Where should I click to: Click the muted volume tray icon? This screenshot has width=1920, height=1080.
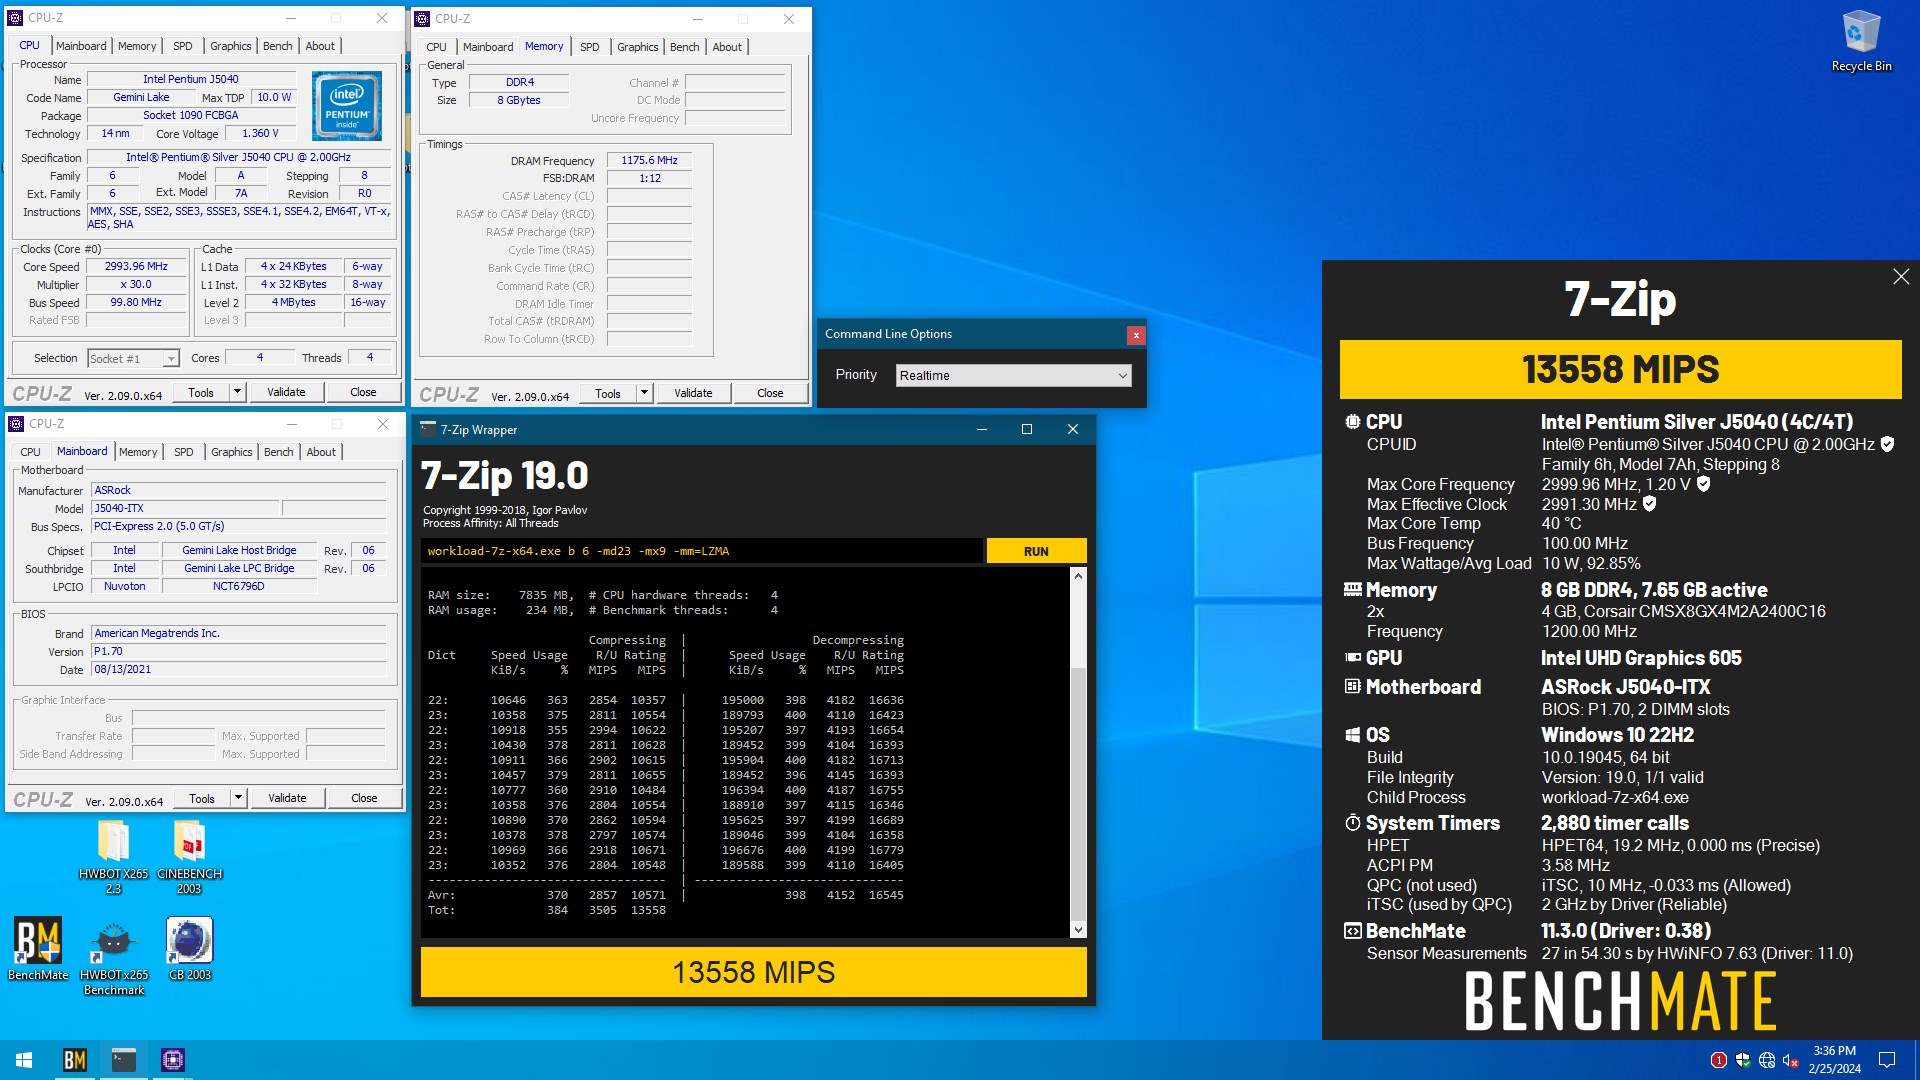1791,1060
